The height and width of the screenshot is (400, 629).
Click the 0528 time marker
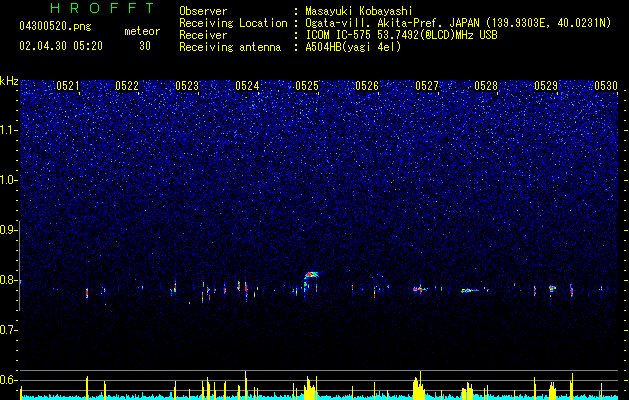486,86
